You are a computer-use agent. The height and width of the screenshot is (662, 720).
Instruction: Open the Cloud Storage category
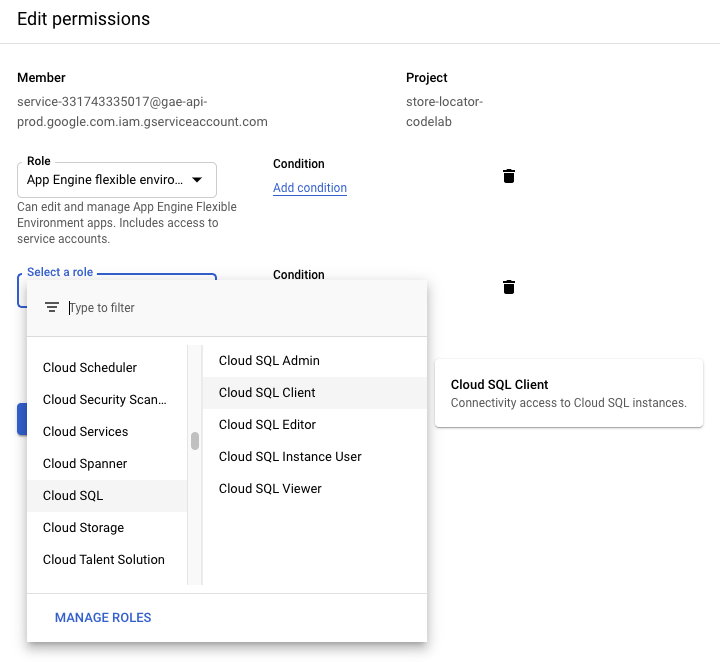click(x=83, y=528)
